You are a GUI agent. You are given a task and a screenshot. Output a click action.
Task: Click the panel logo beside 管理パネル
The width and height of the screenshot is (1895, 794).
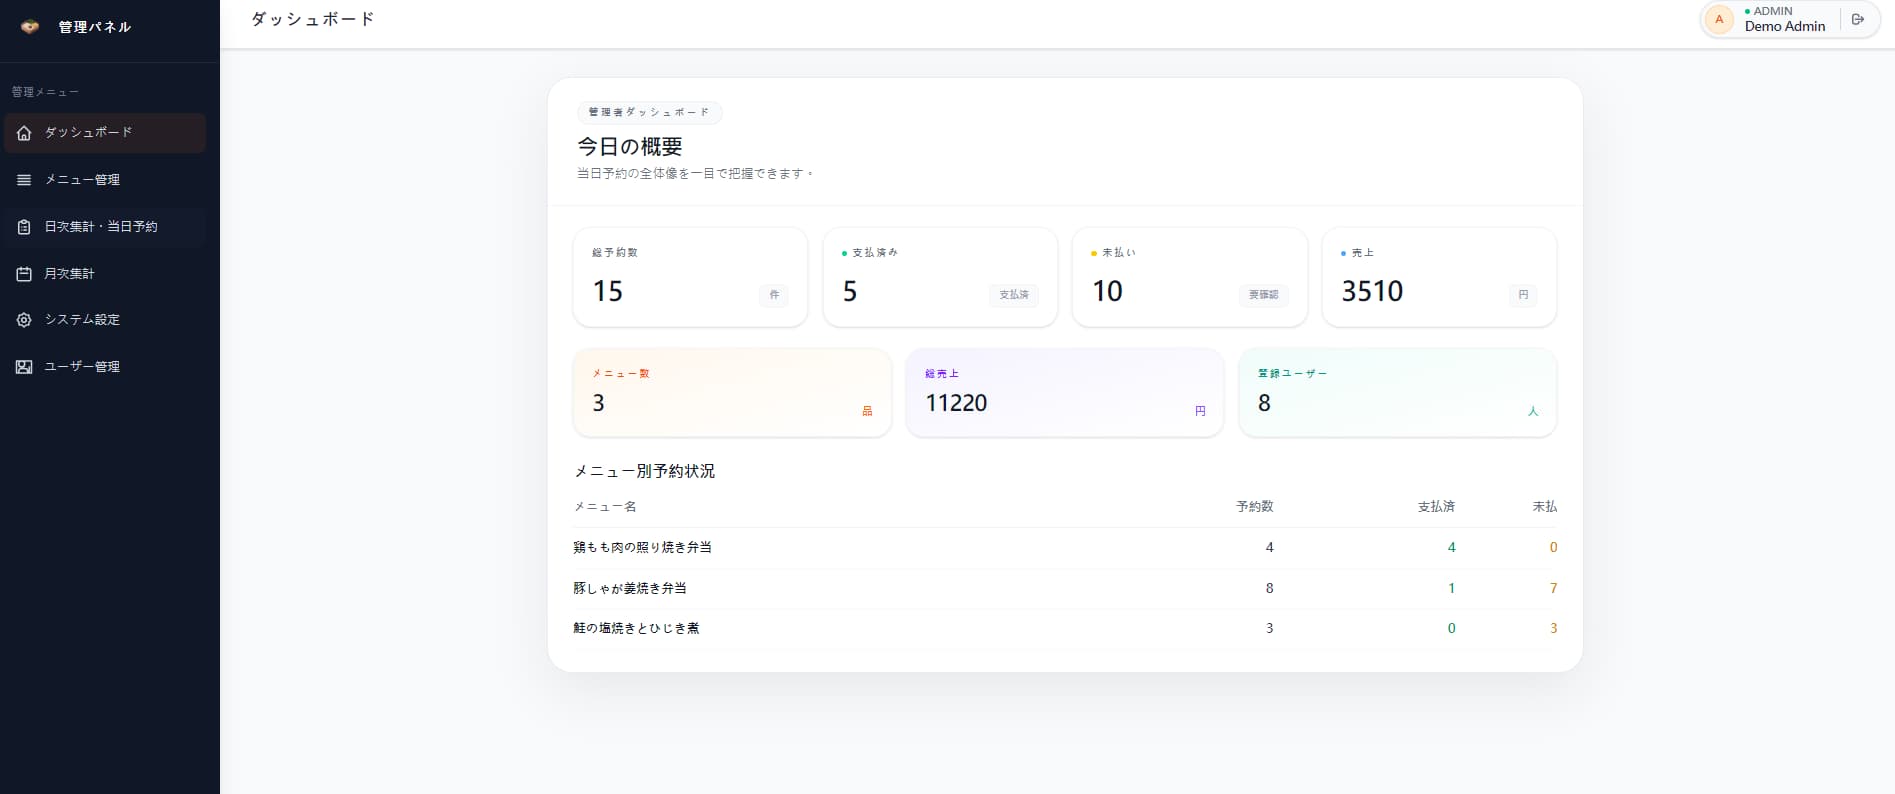point(30,27)
